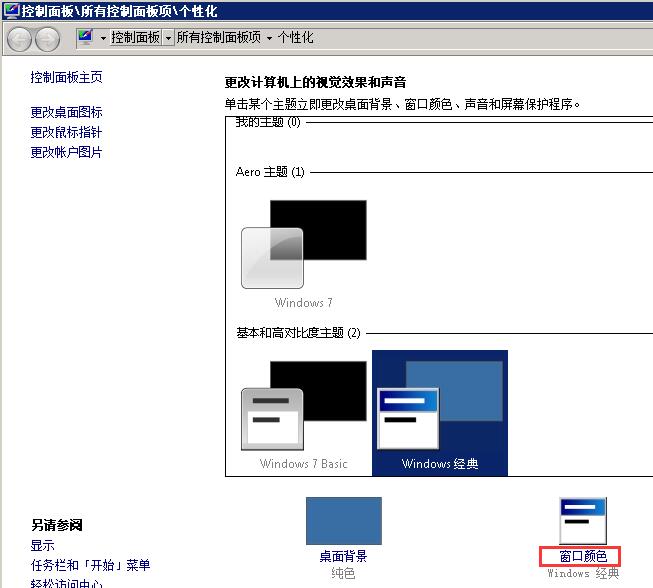
Task: Open the dropdown arrow next to the address bar monitor icon
Action: click(x=103, y=38)
